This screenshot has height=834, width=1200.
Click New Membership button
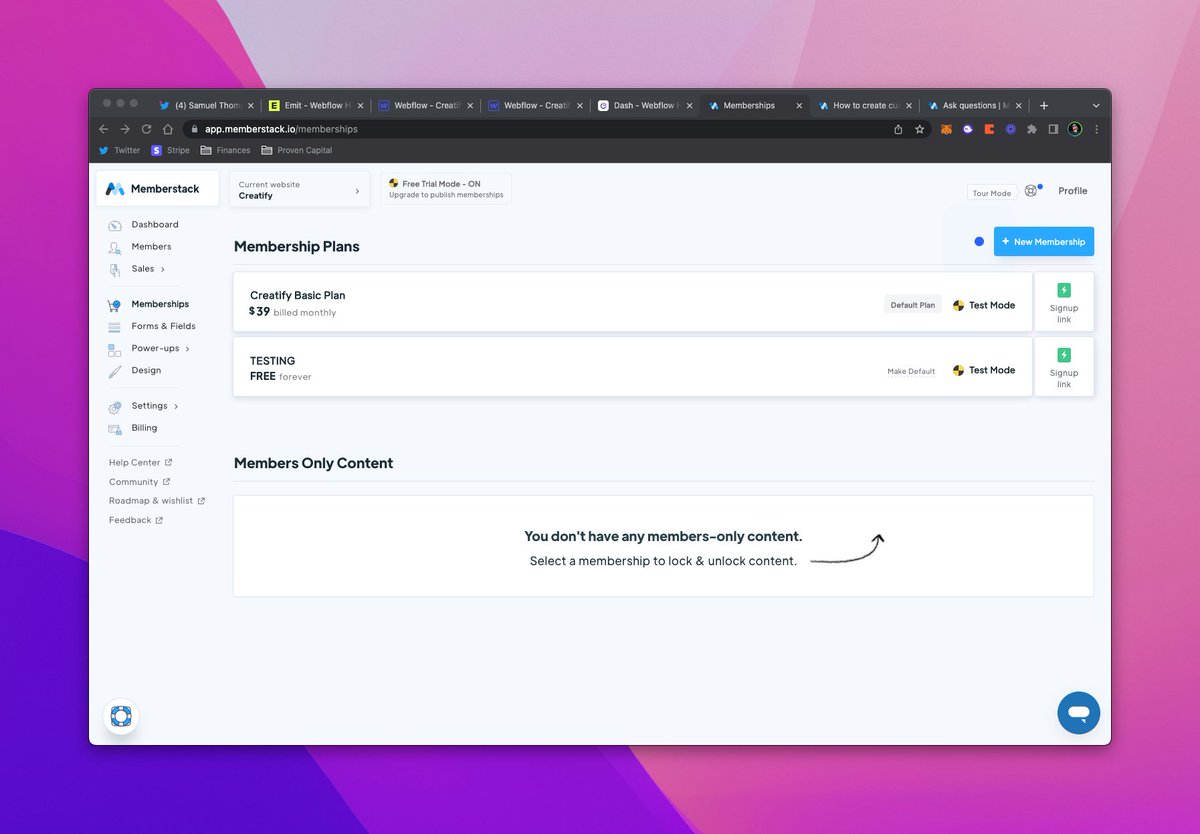(1043, 241)
